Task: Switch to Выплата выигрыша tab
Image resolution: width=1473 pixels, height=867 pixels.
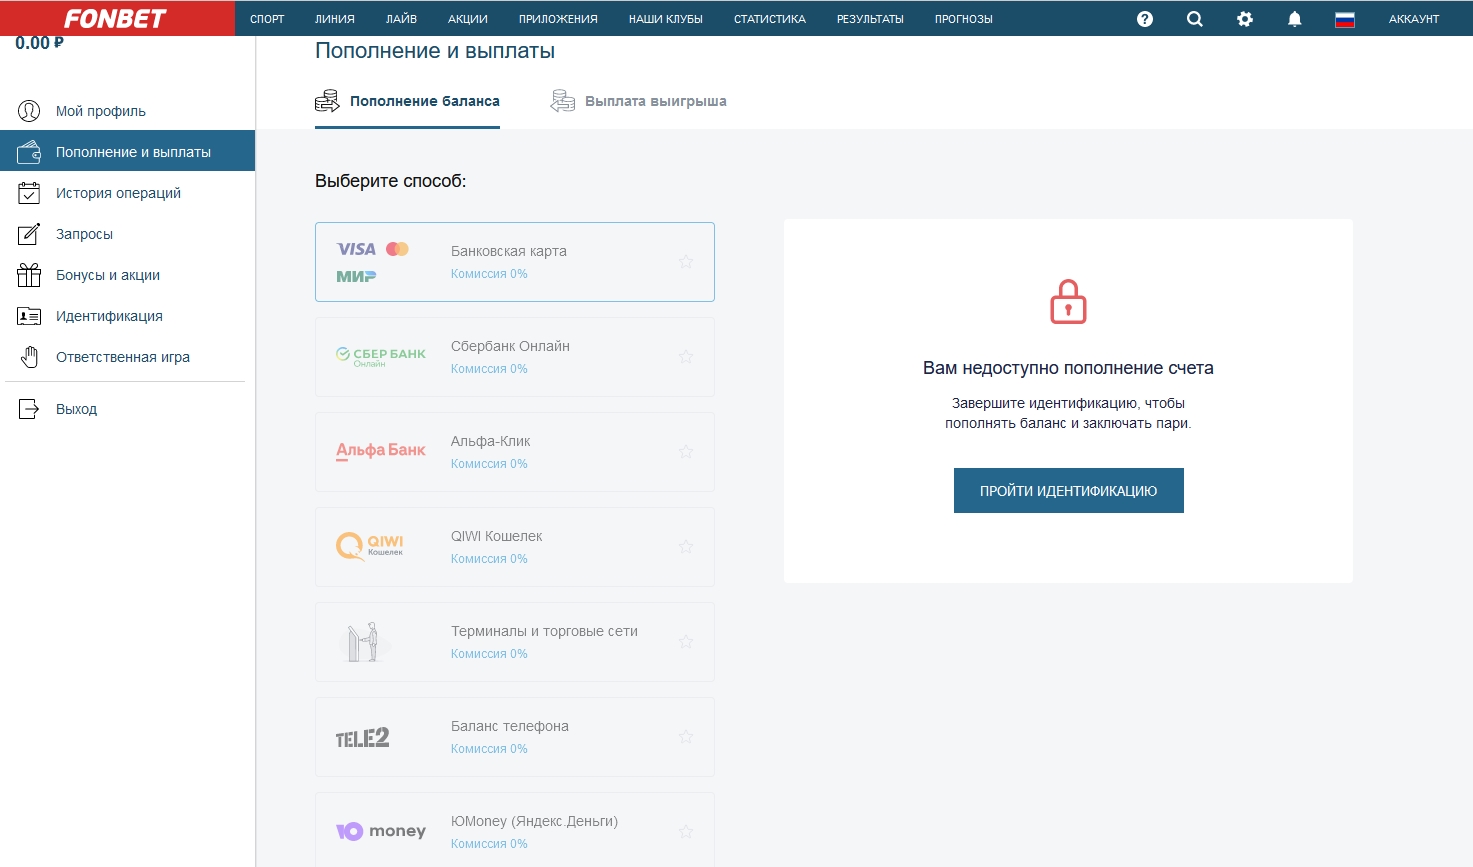Action: coord(655,101)
